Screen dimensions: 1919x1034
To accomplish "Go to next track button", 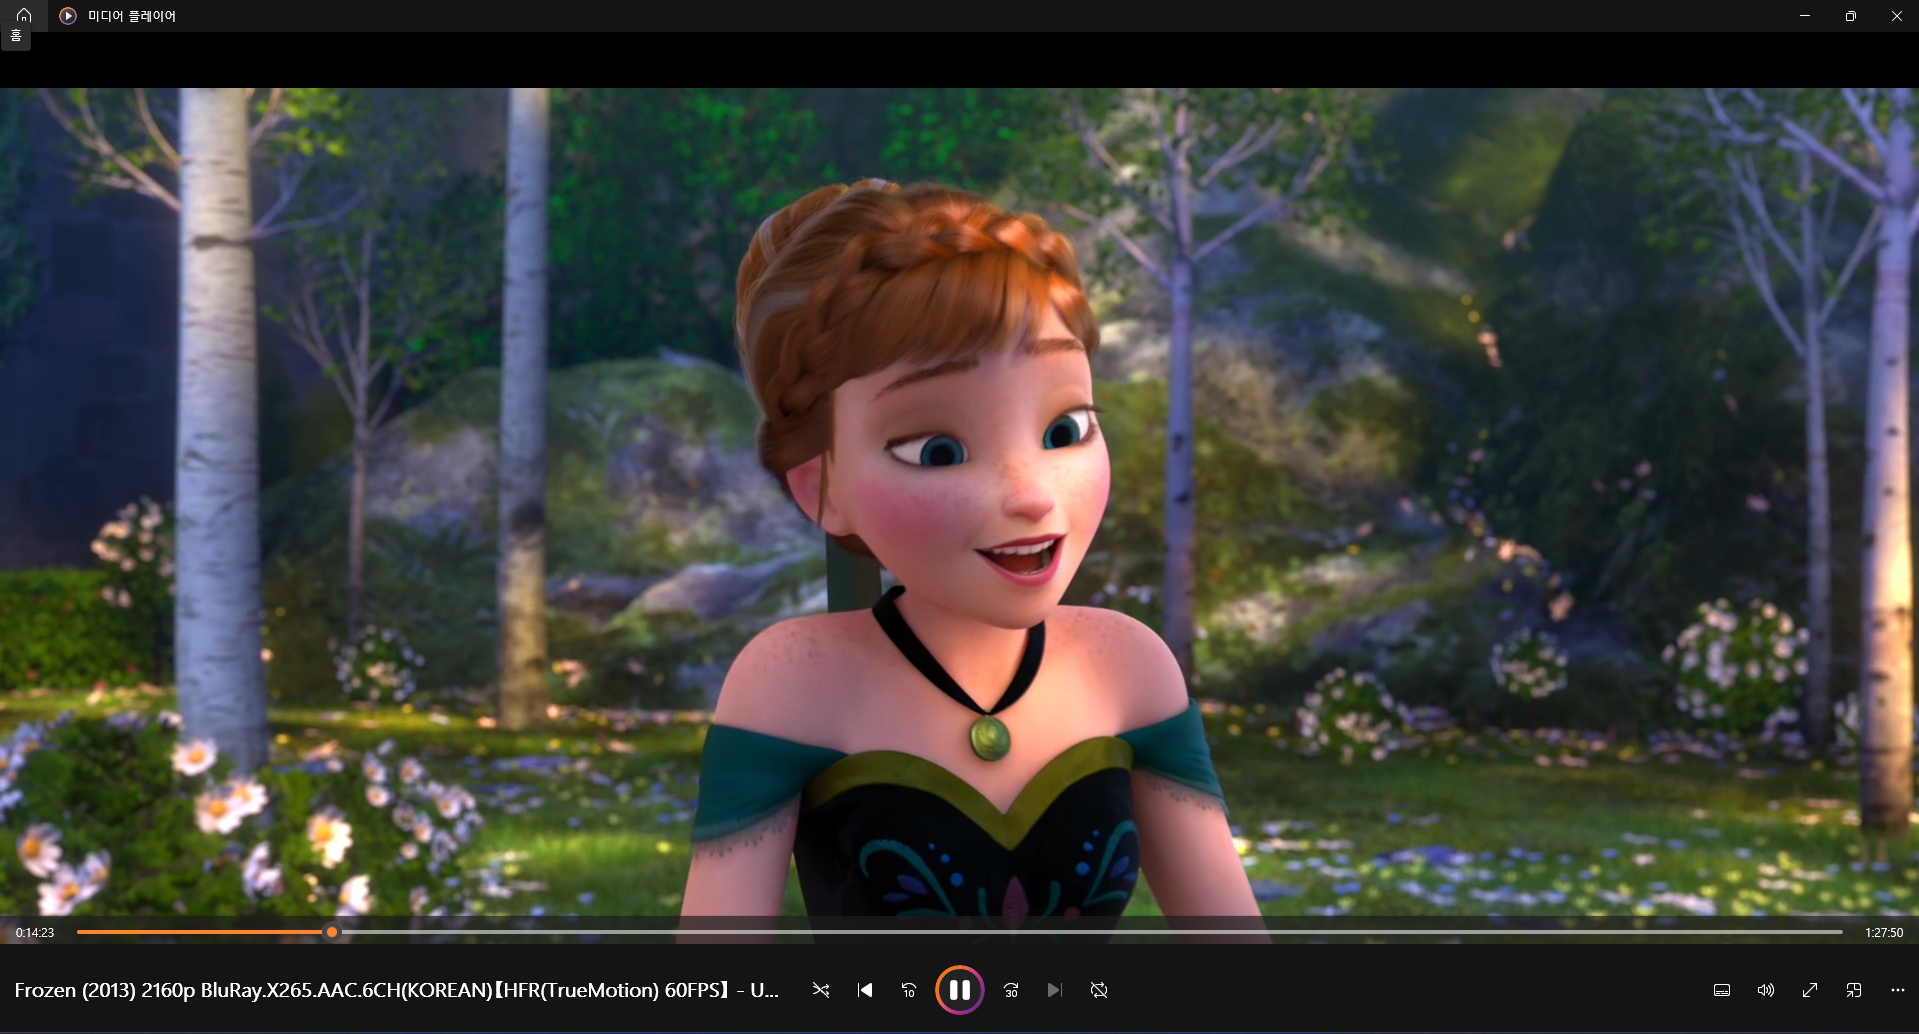I will (x=1055, y=990).
